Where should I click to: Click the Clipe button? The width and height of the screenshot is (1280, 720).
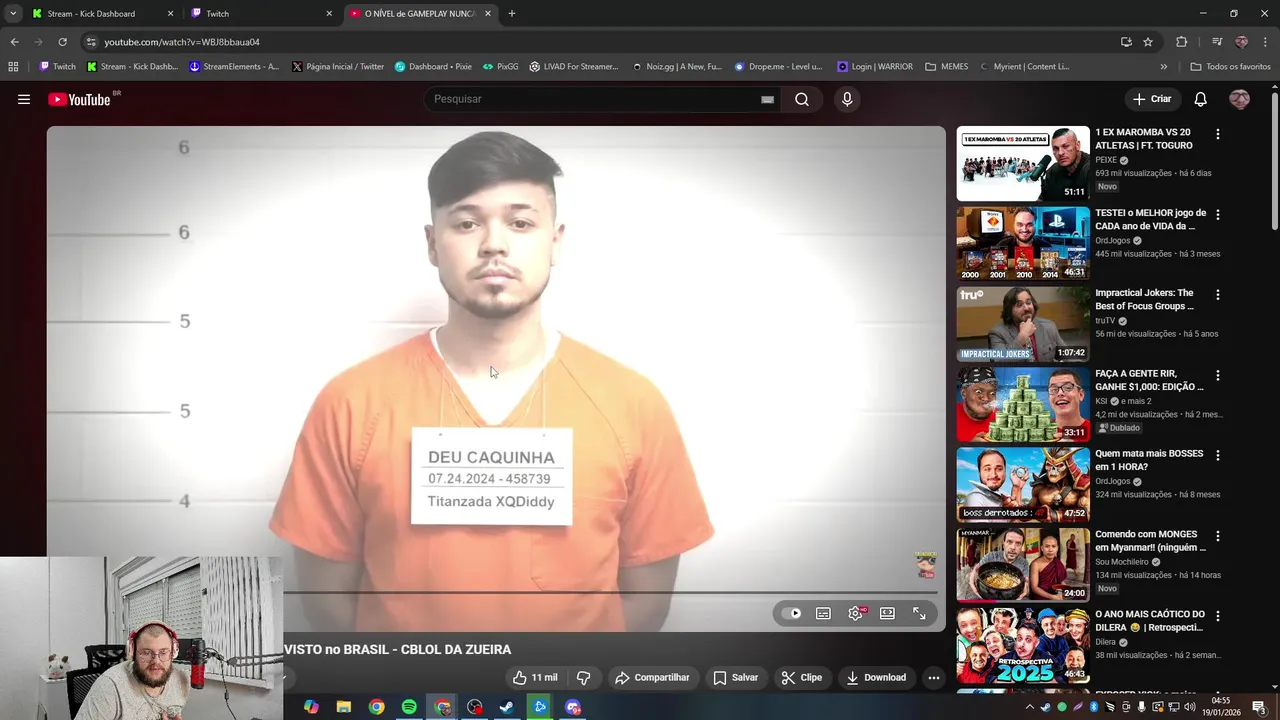point(802,677)
